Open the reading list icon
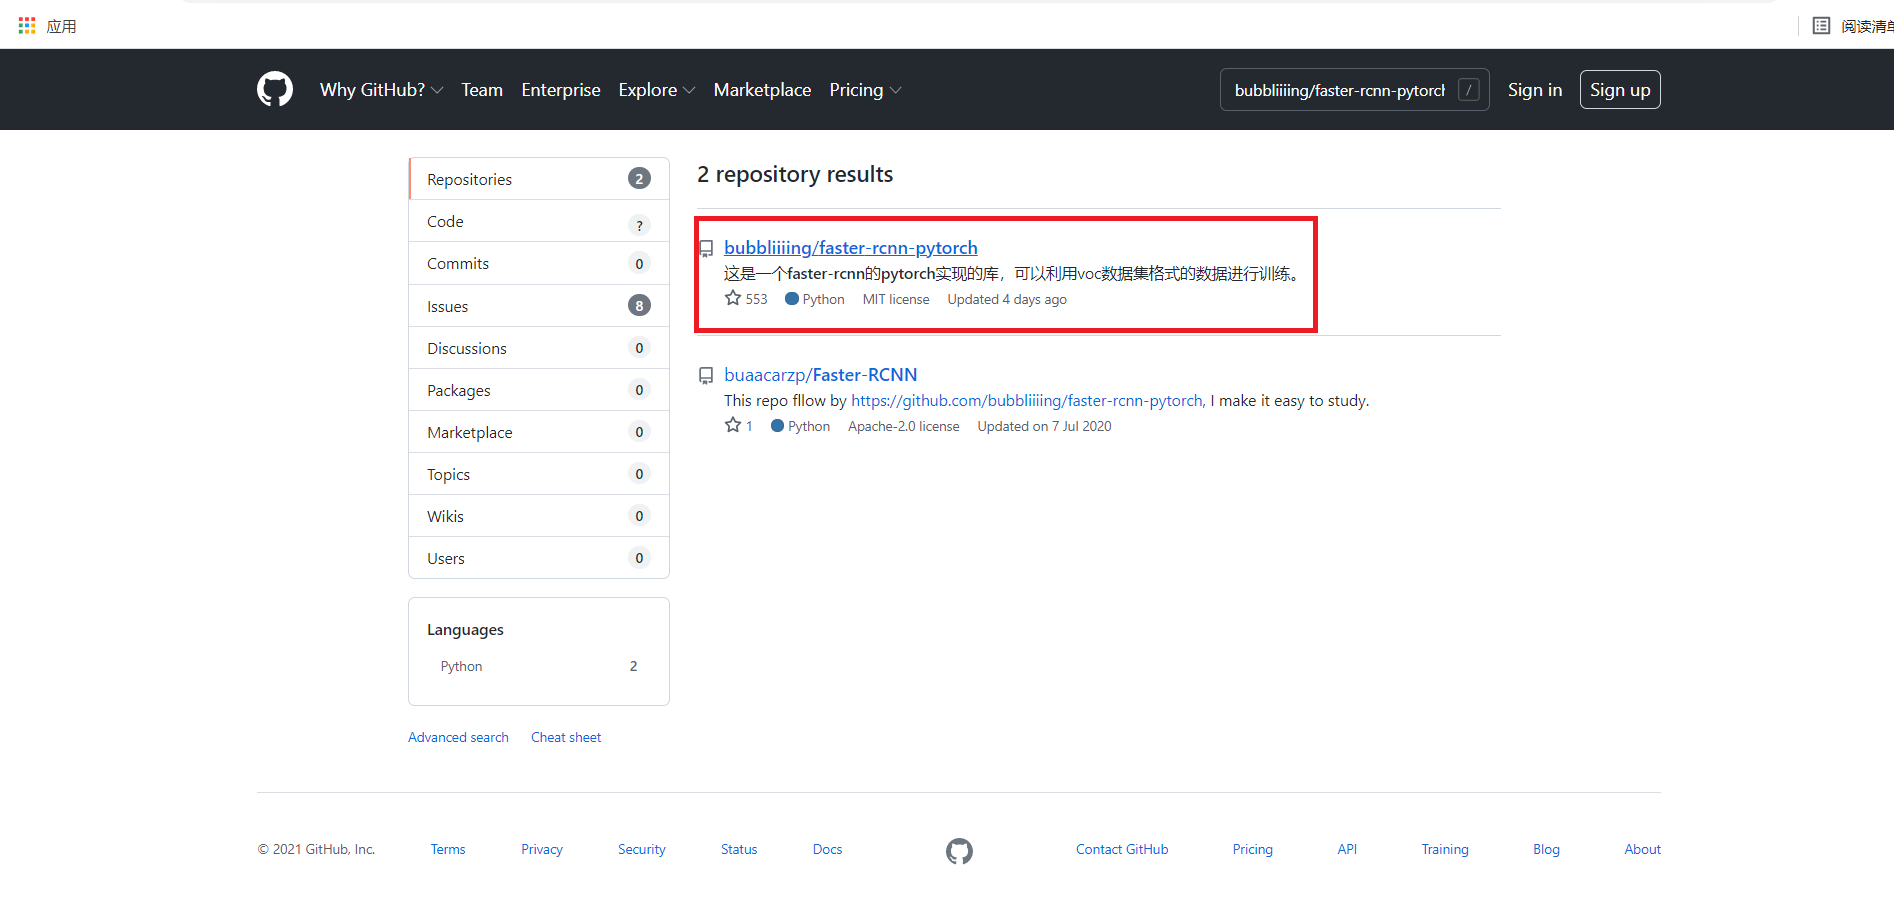 tap(1821, 26)
